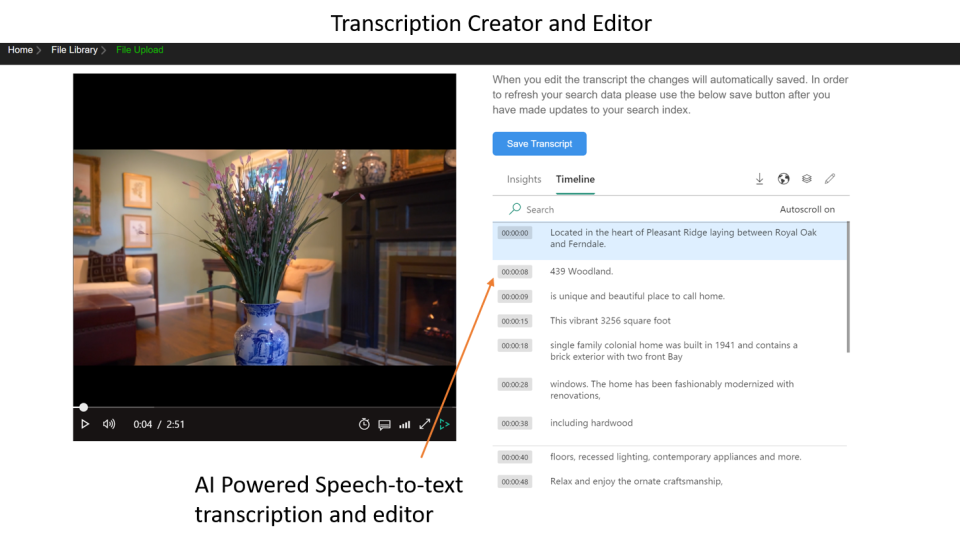Open File Library breadcrumb
The width and height of the screenshot is (960, 544).
(74, 50)
